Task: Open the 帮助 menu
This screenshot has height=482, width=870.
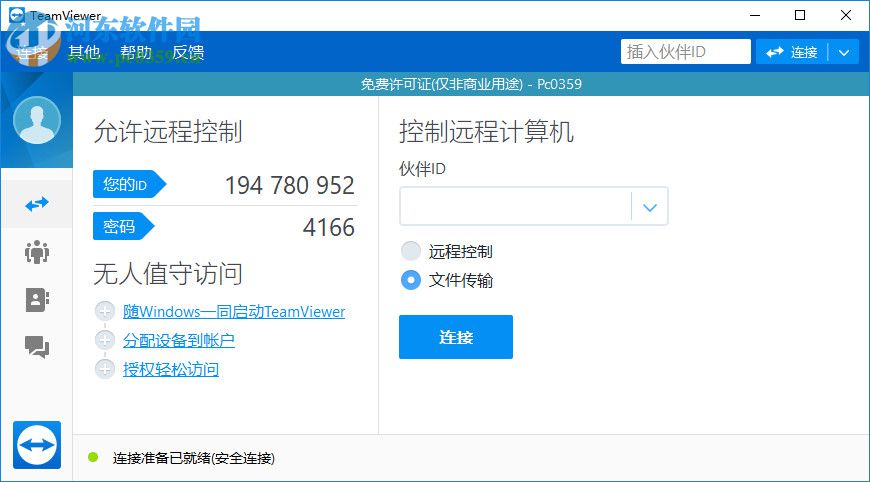Action: pos(136,52)
